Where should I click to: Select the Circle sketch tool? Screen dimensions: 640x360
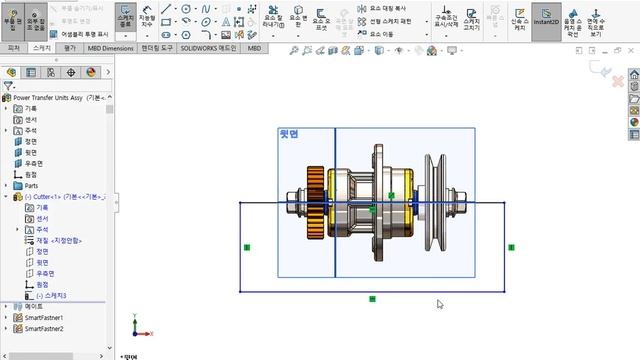[186, 9]
